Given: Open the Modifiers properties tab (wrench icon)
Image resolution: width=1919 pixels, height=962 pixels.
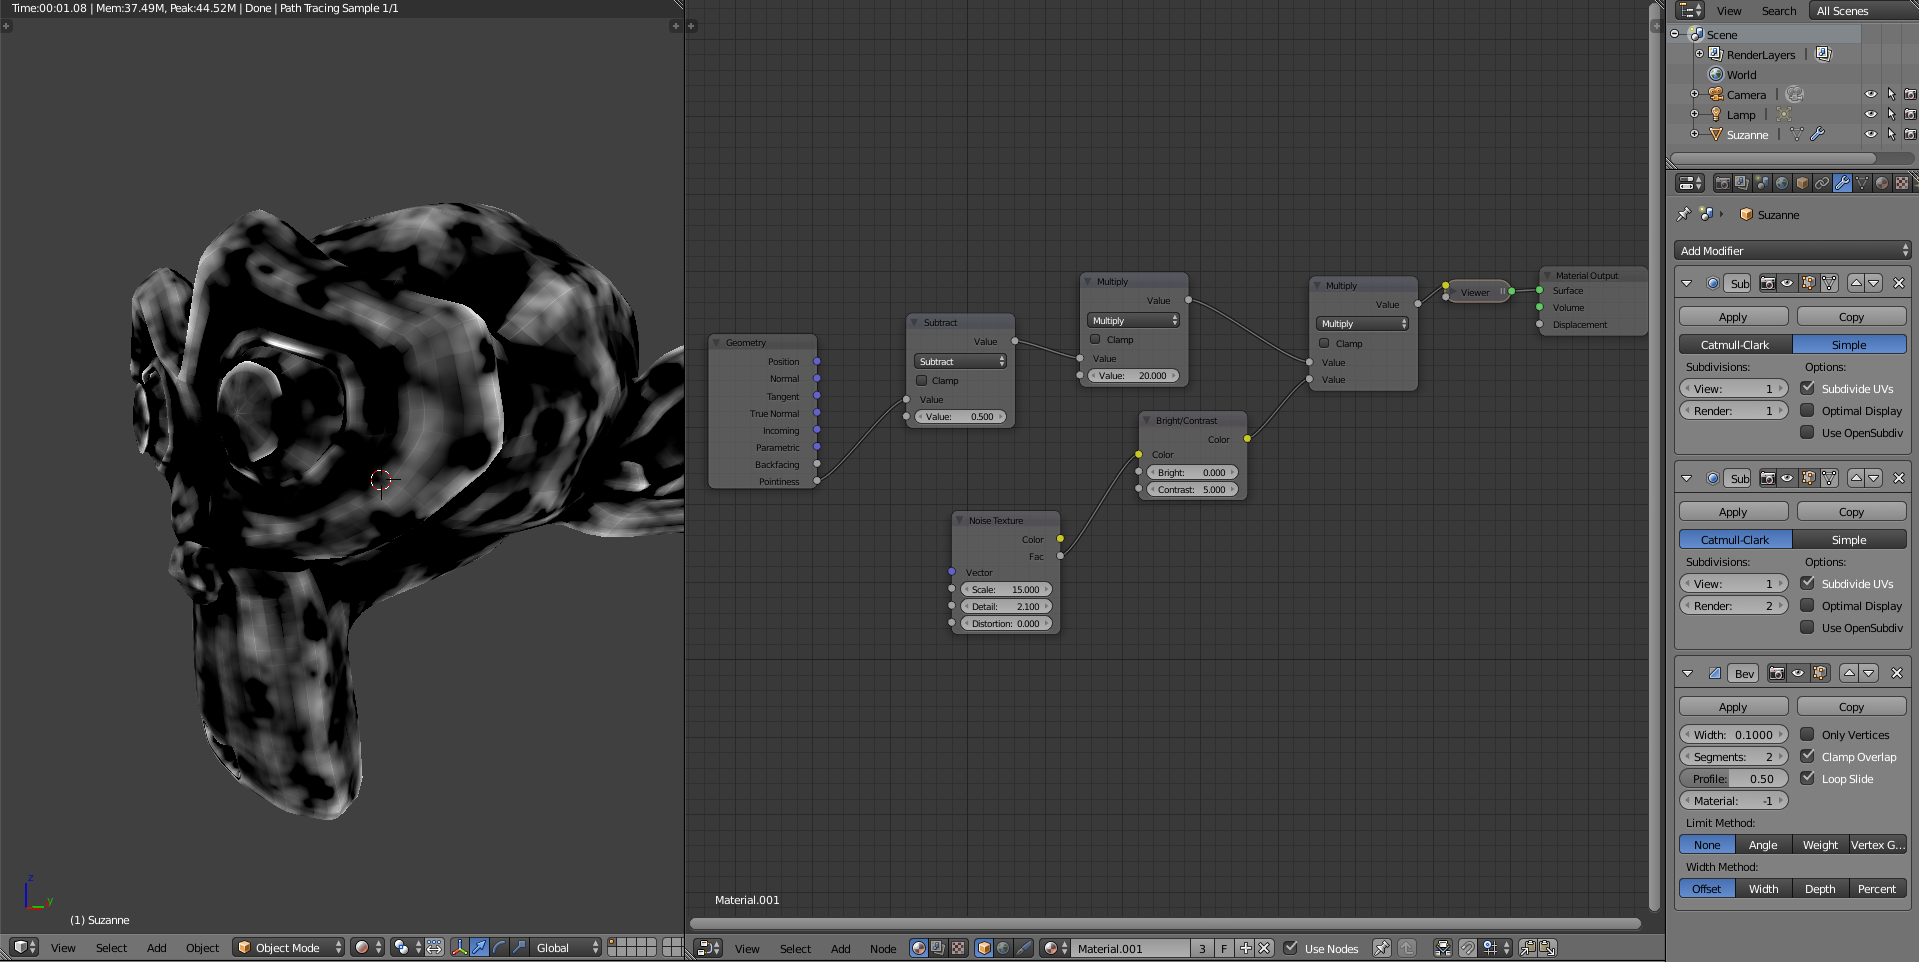Looking at the screenshot, I should tap(1842, 183).
